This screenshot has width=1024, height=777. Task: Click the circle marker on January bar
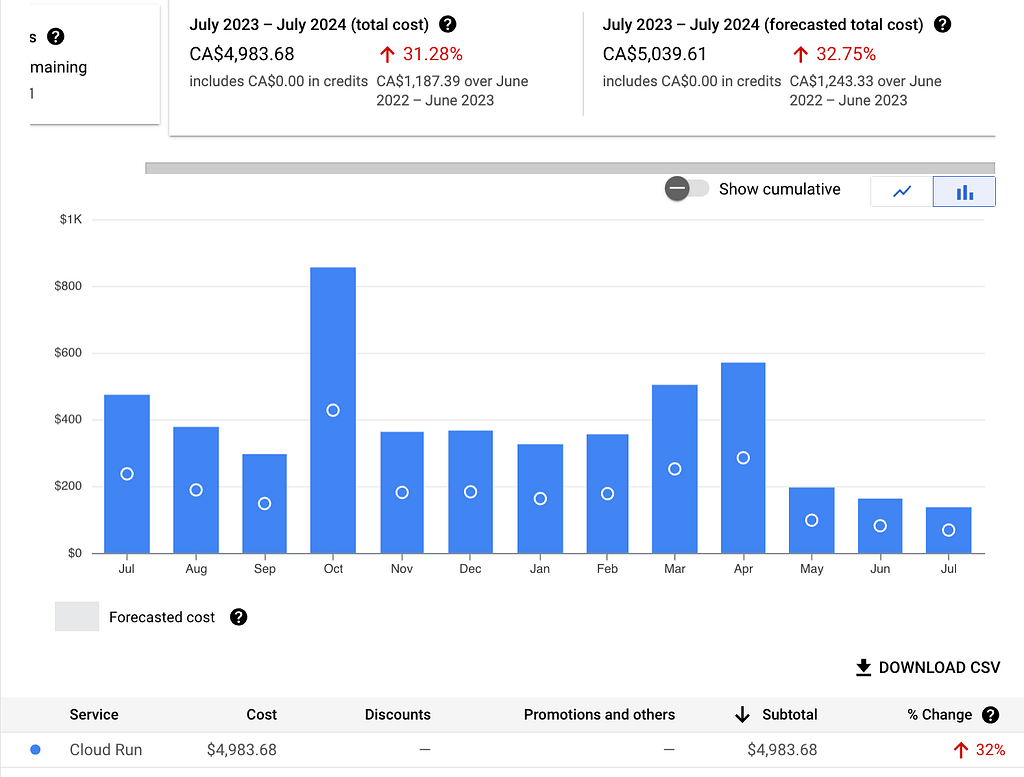(x=540, y=499)
